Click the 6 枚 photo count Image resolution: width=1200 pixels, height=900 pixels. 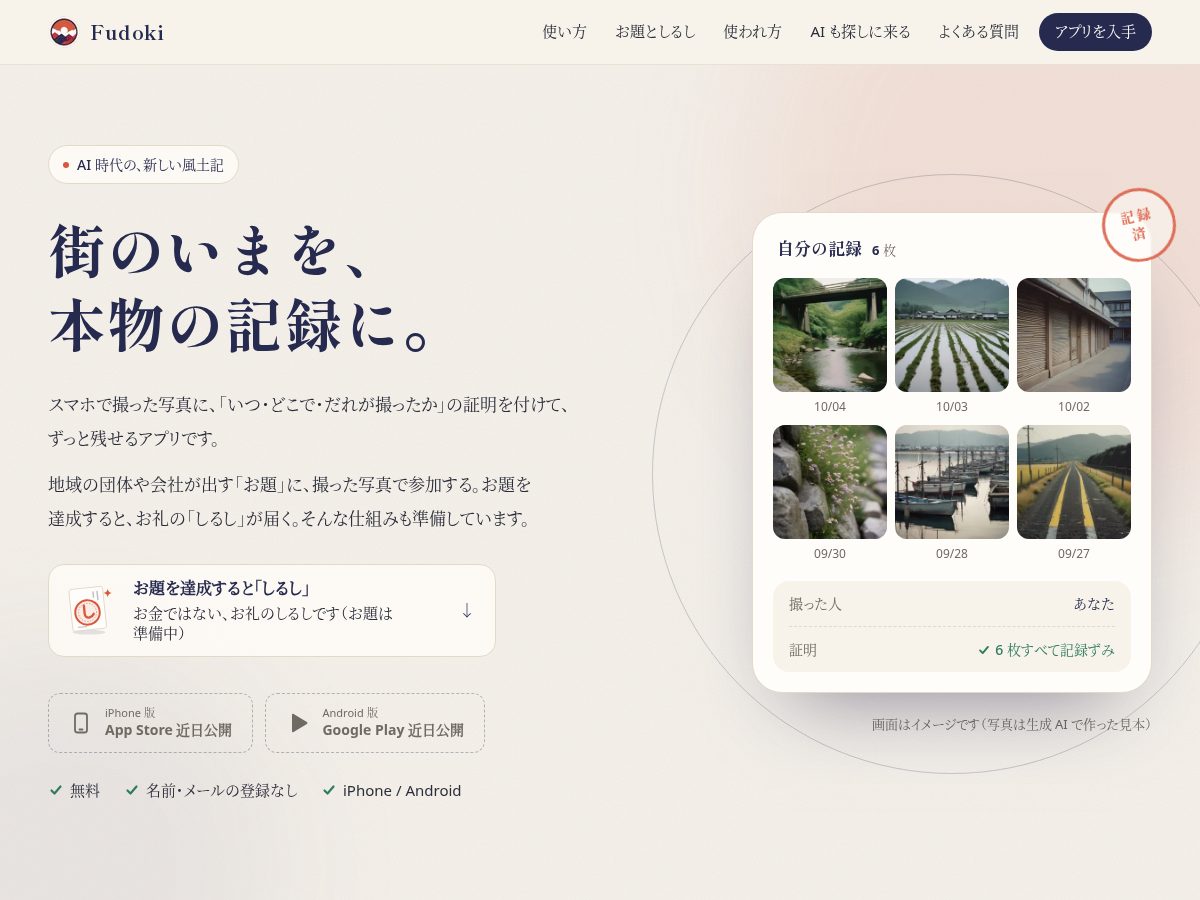pyautogui.click(x=884, y=250)
